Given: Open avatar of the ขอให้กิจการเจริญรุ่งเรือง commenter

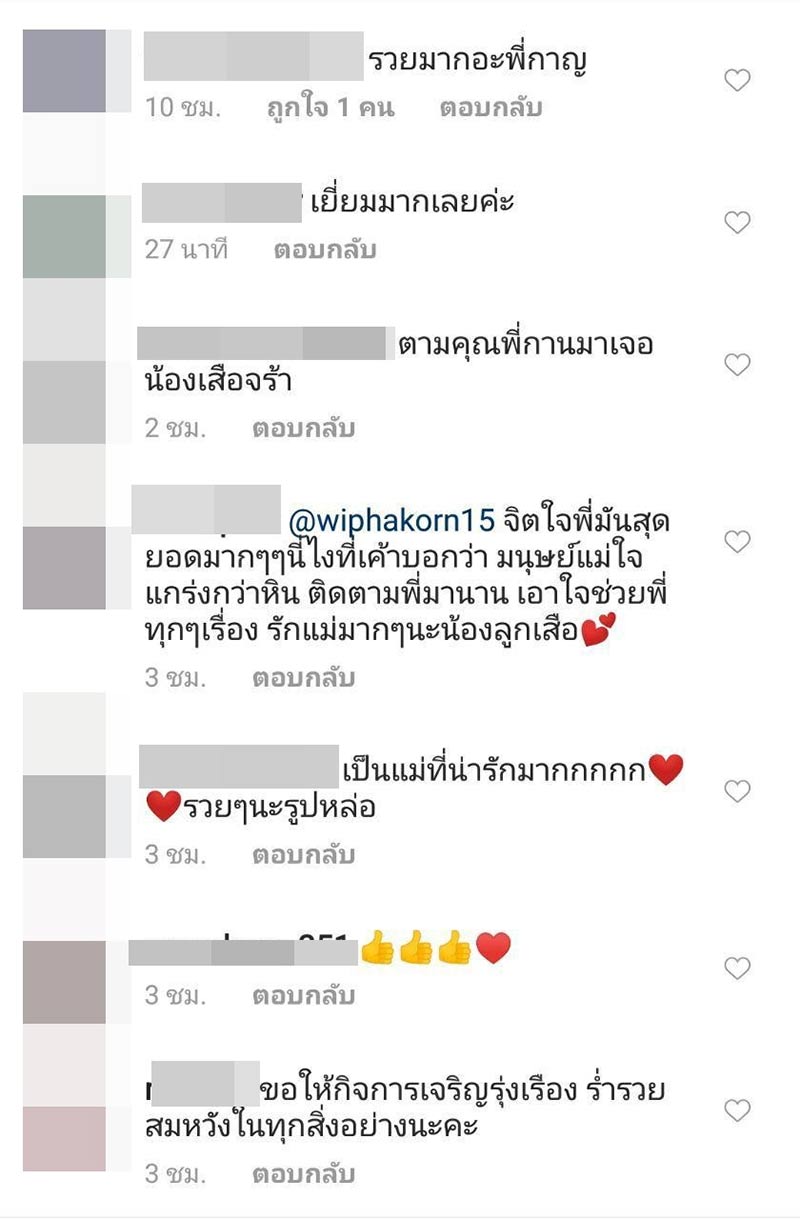Looking at the screenshot, I should click(64, 1138).
